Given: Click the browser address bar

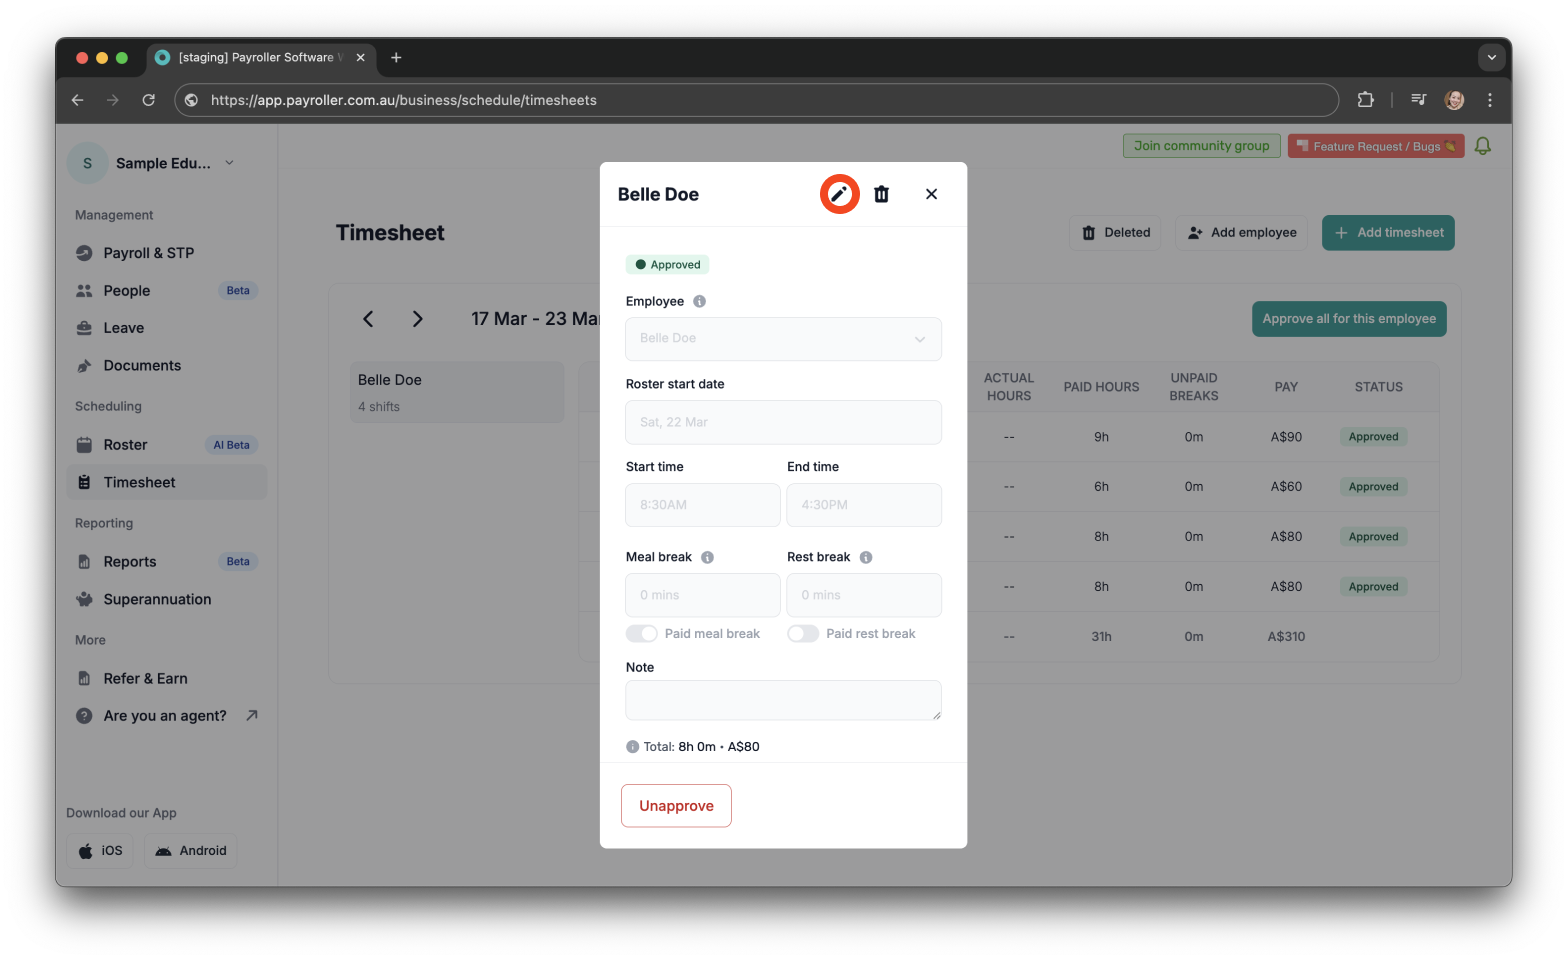Looking at the screenshot, I should (756, 100).
